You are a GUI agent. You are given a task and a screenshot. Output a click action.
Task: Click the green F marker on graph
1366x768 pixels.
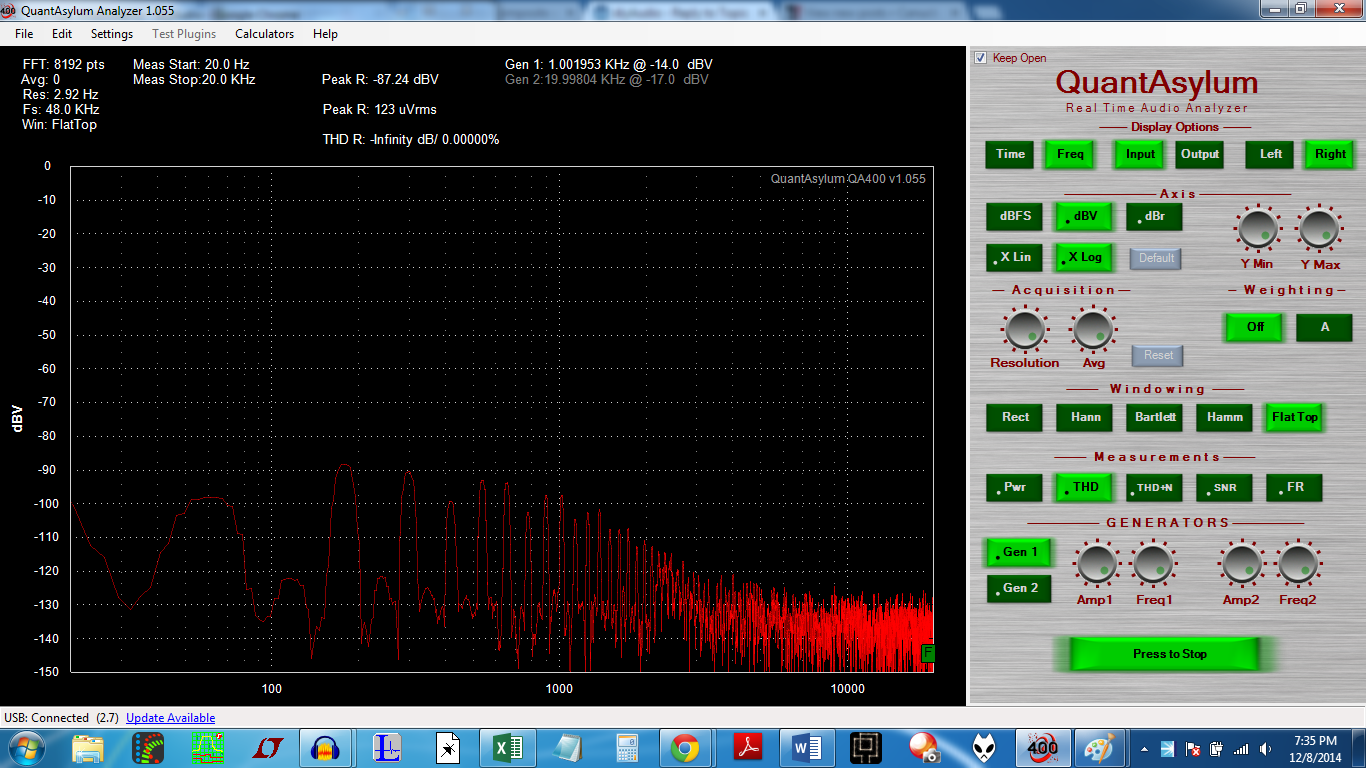(x=927, y=653)
